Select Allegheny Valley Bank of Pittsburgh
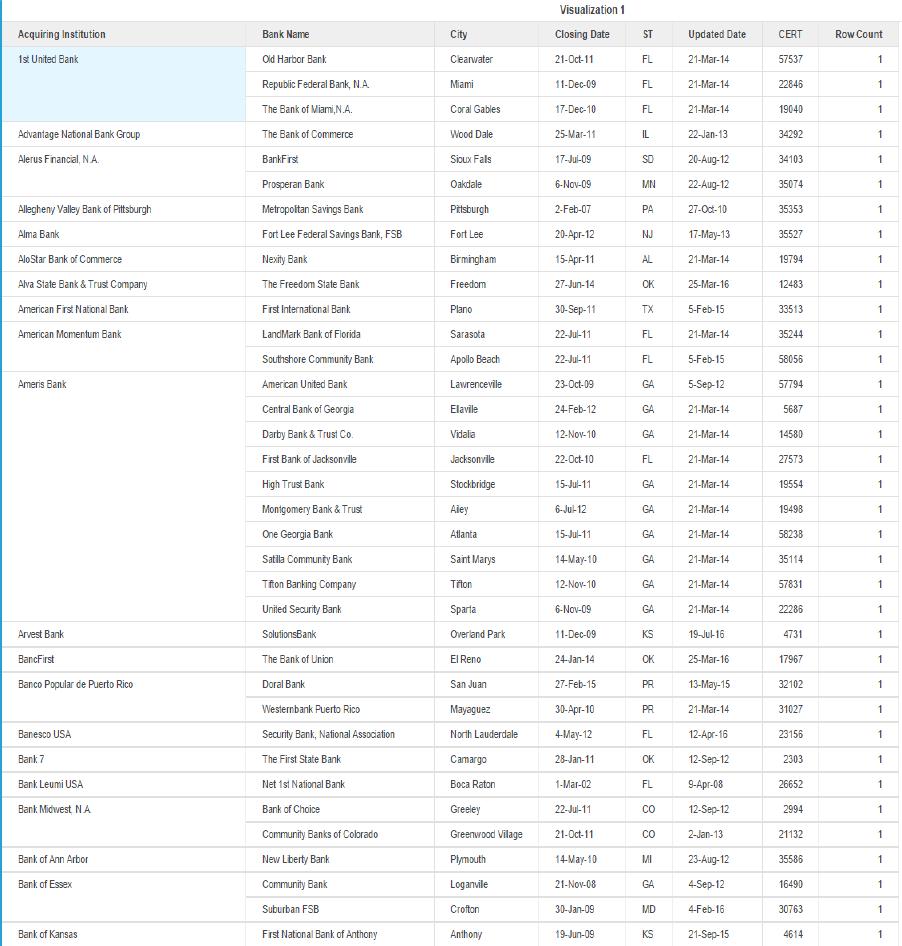This screenshot has height=946, width=902. click(x=124, y=209)
